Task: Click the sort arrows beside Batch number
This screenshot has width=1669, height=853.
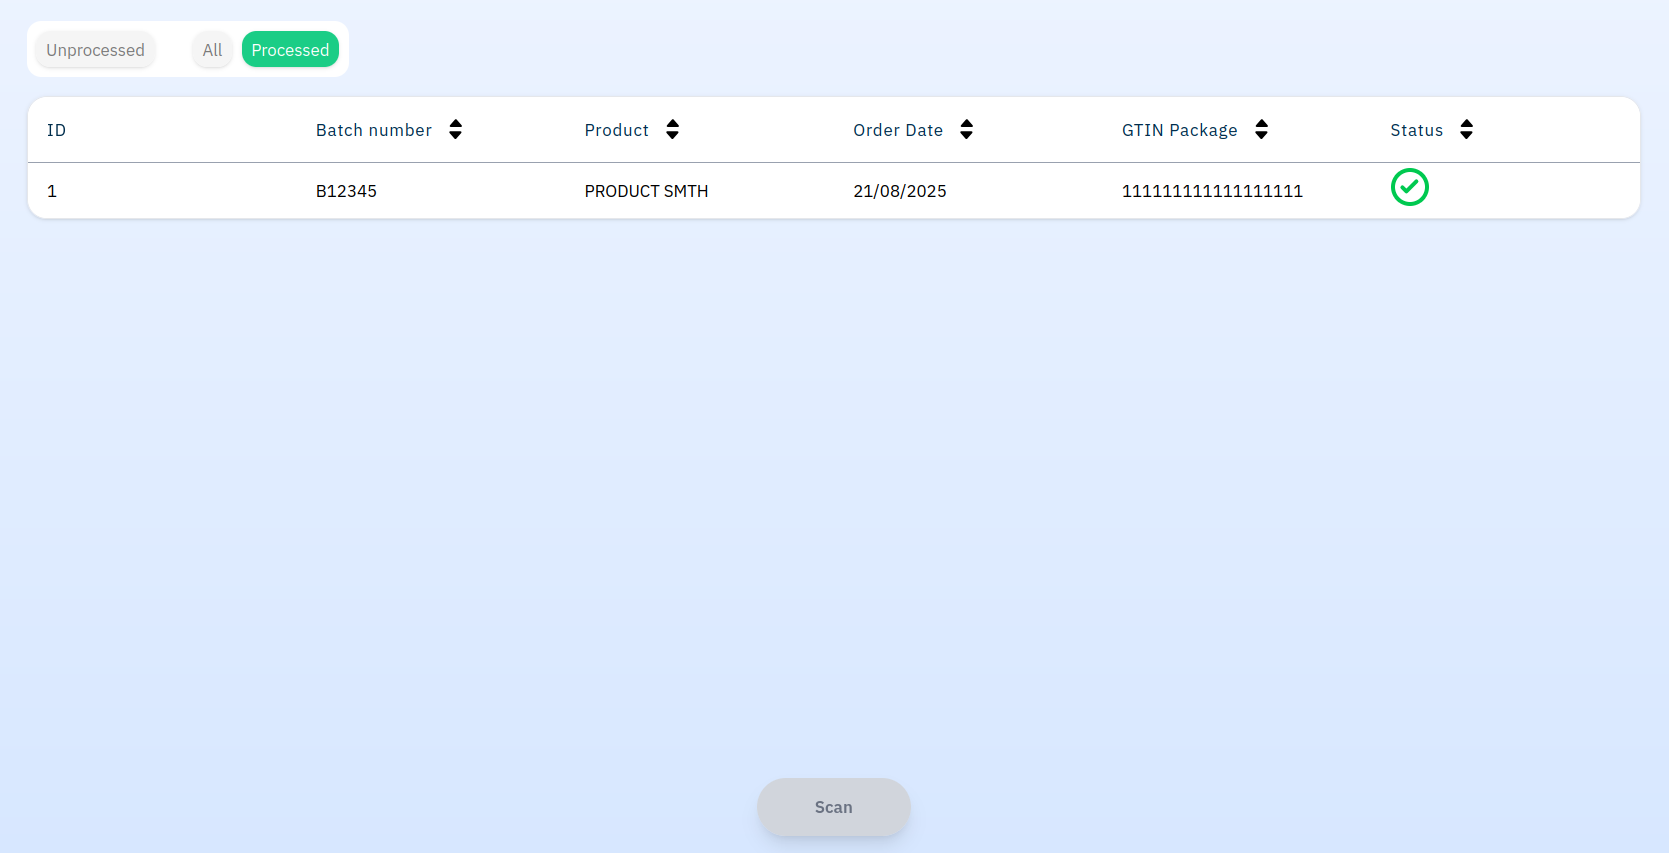Action: [x=455, y=130]
